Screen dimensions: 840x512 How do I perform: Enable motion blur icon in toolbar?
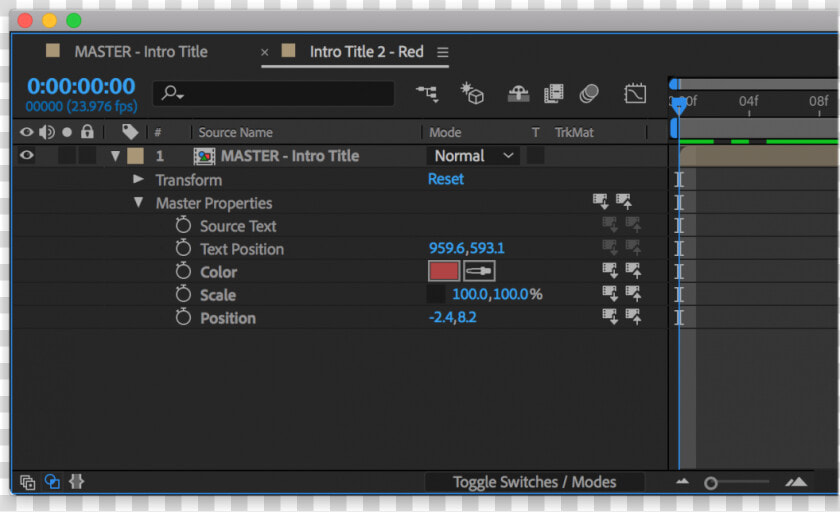click(x=589, y=94)
